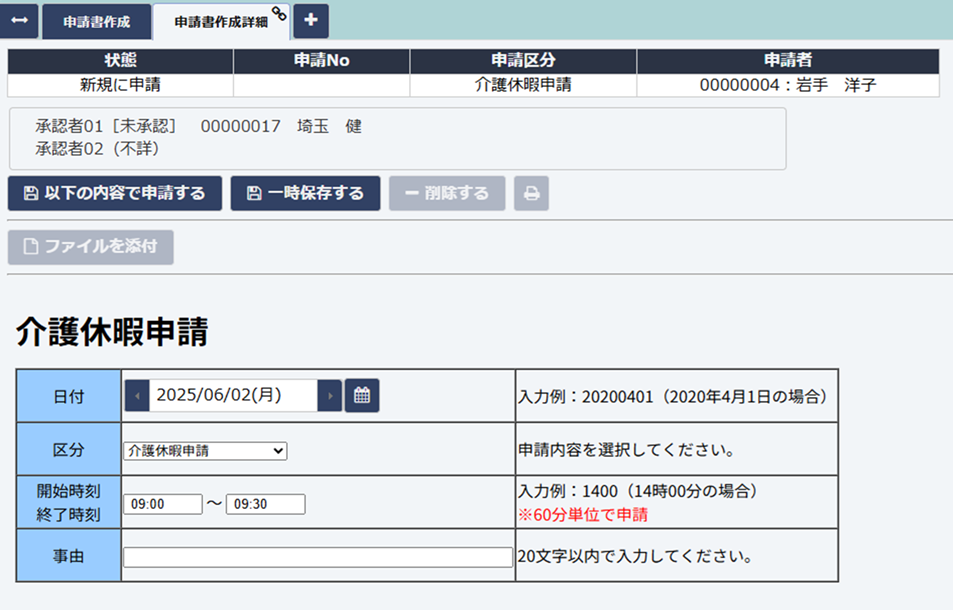Focus the end time field 09:30
This screenshot has width=953, height=610.
[x=265, y=504]
